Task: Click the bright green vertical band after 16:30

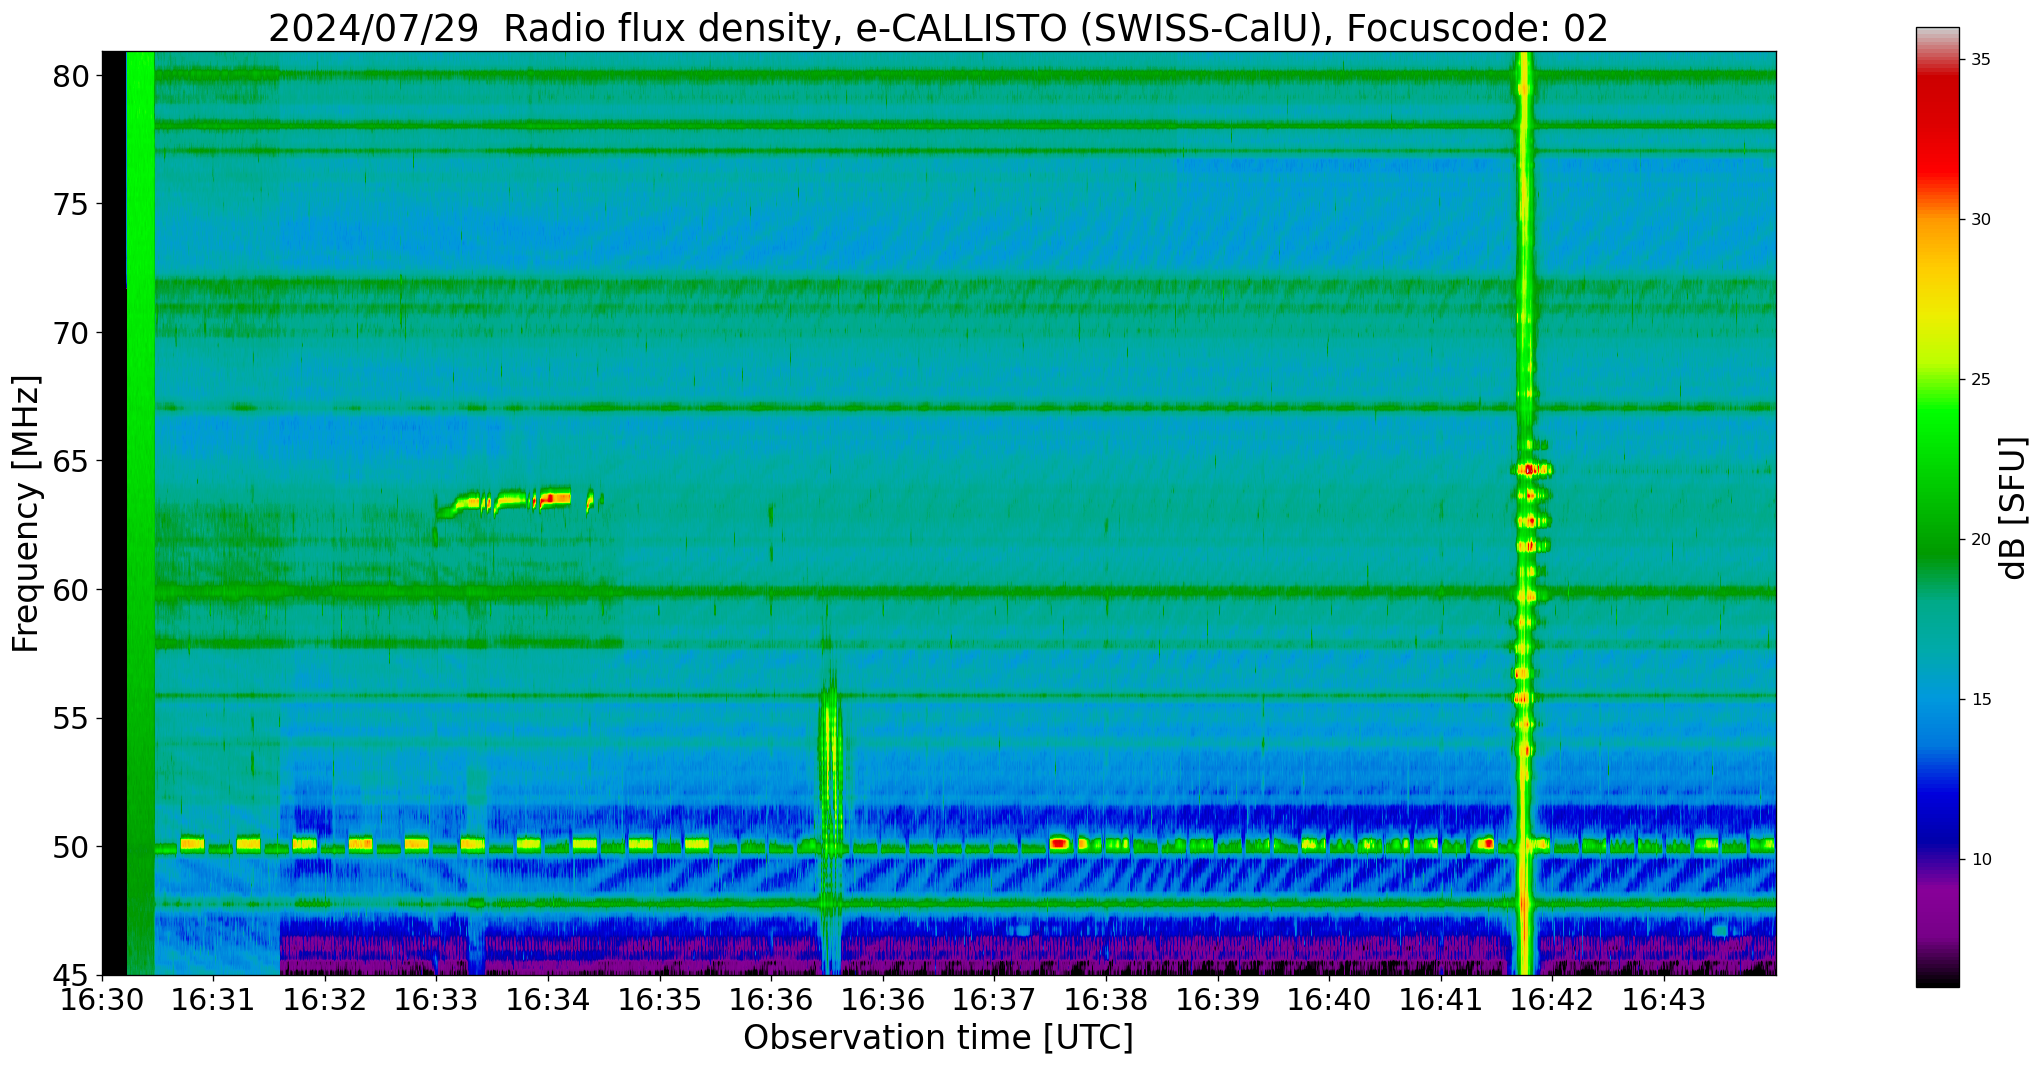Action: [x=141, y=513]
